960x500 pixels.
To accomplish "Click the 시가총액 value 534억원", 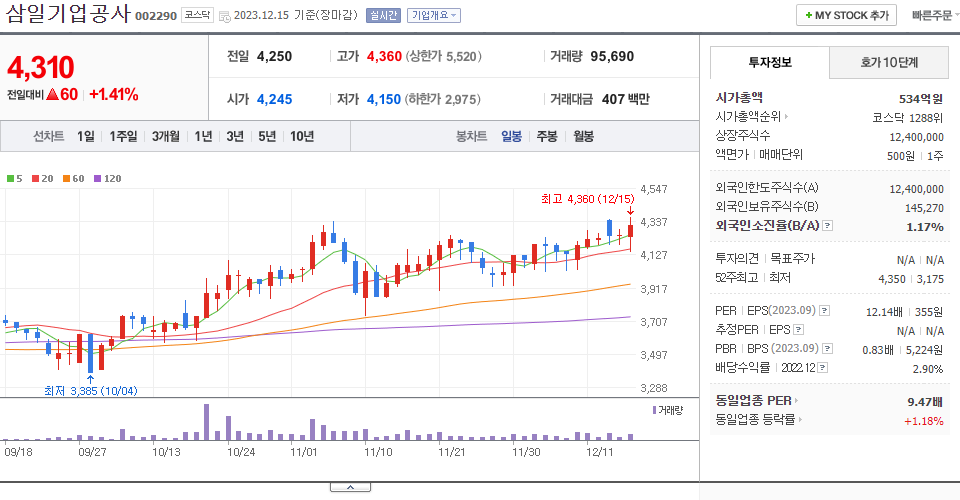I will pyautogui.click(x=921, y=99).
